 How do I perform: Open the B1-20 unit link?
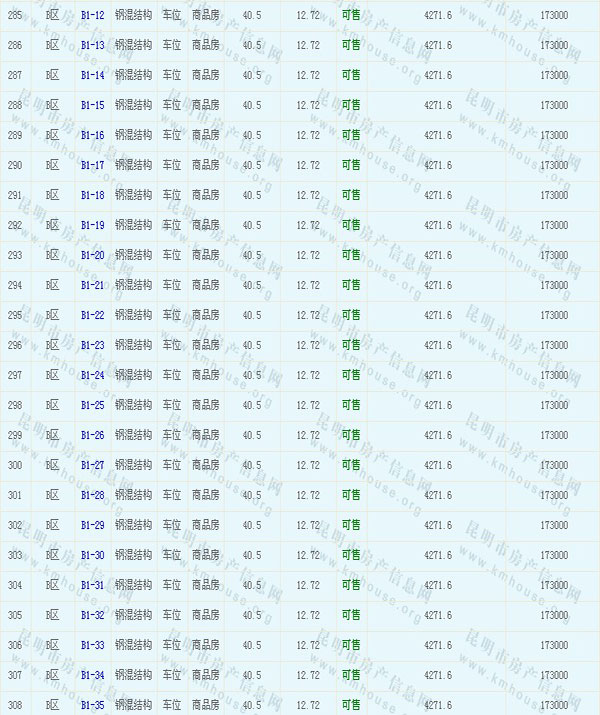pyautogui.click(x=92, y=255)
